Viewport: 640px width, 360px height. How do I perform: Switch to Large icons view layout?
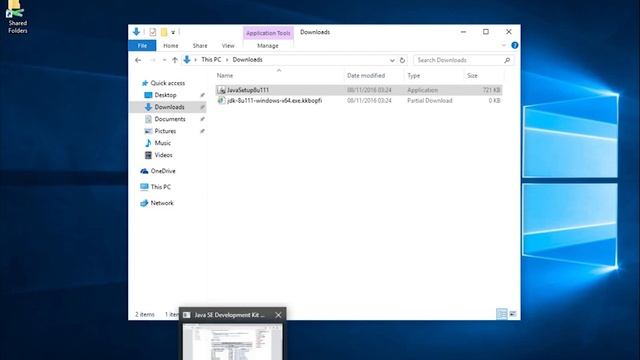(x=513, y=314)
